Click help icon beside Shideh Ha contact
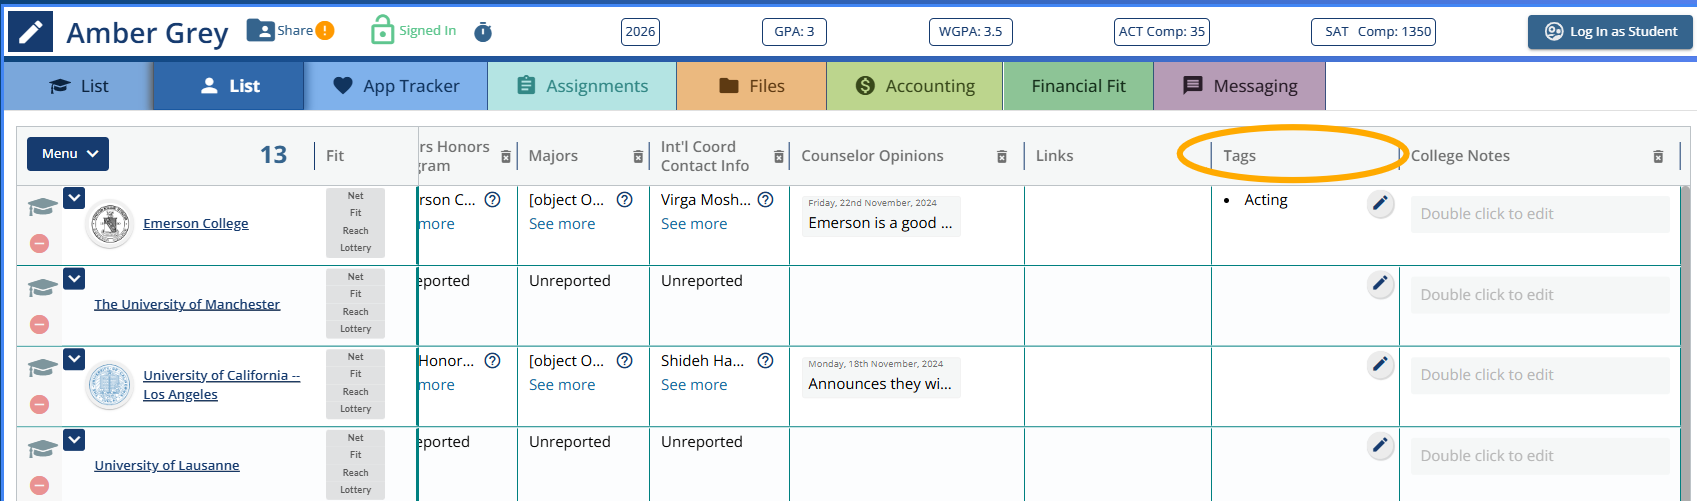Image resolution: width=1697 pixels, height=501 pixels. pos(766,360)
